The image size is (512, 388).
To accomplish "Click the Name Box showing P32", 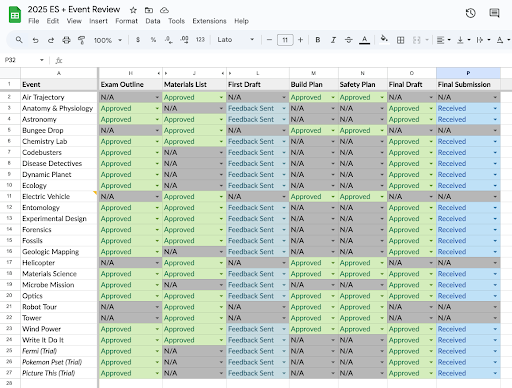I will click(x=24, y=60).
